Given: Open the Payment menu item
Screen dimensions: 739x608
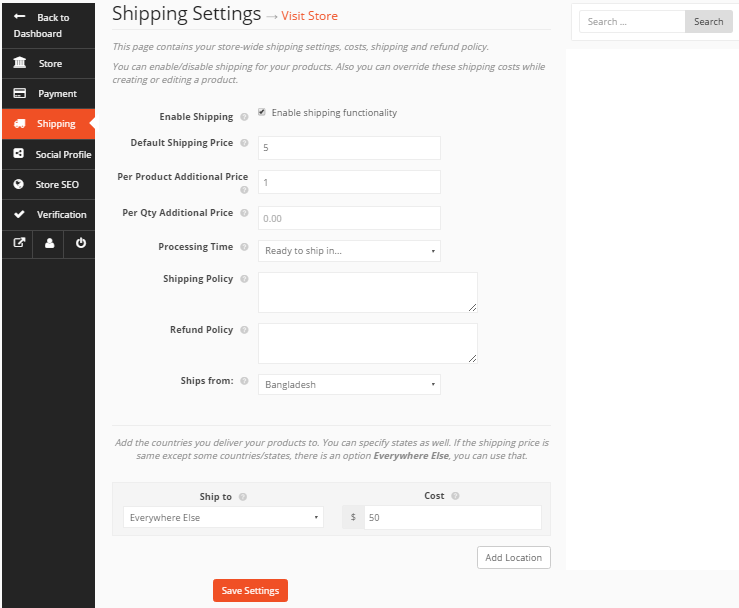Looking at the screenshot, I should coord(48,94).
